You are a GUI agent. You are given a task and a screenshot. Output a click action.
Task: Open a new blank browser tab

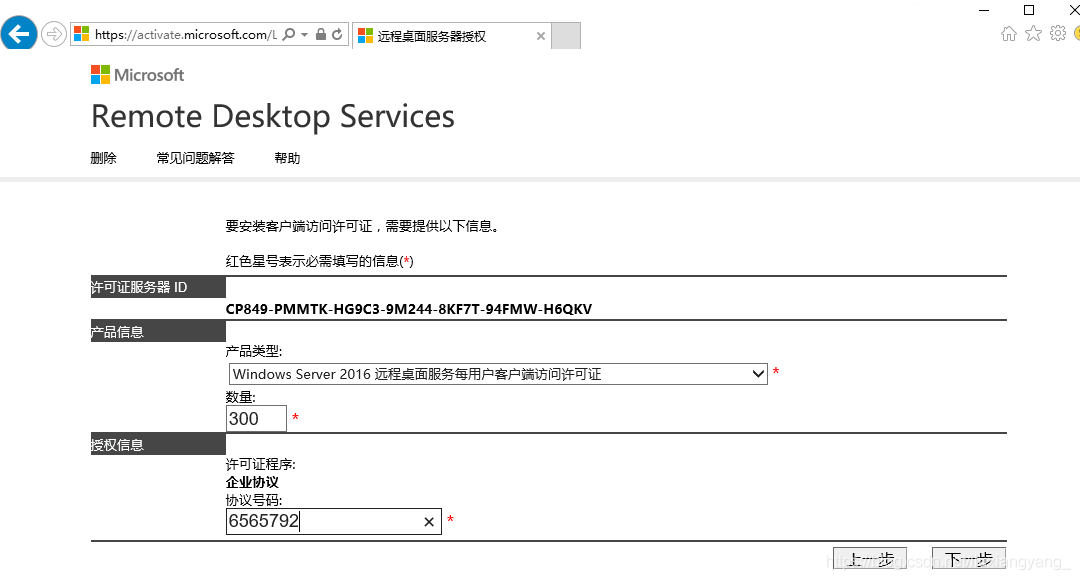566,36
